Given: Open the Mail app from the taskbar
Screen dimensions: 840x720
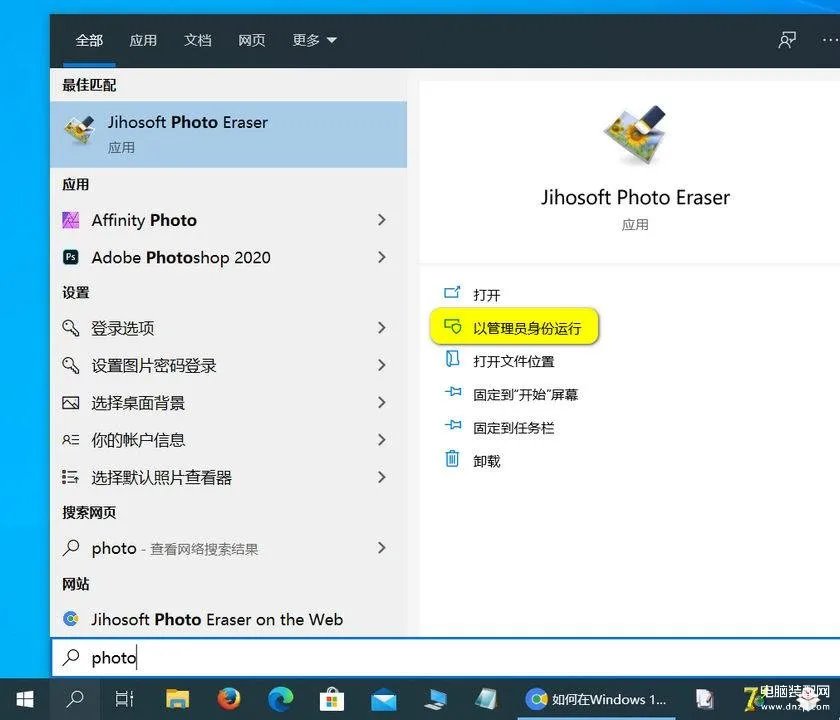Looking at the screenshot, I should point(383,699).
